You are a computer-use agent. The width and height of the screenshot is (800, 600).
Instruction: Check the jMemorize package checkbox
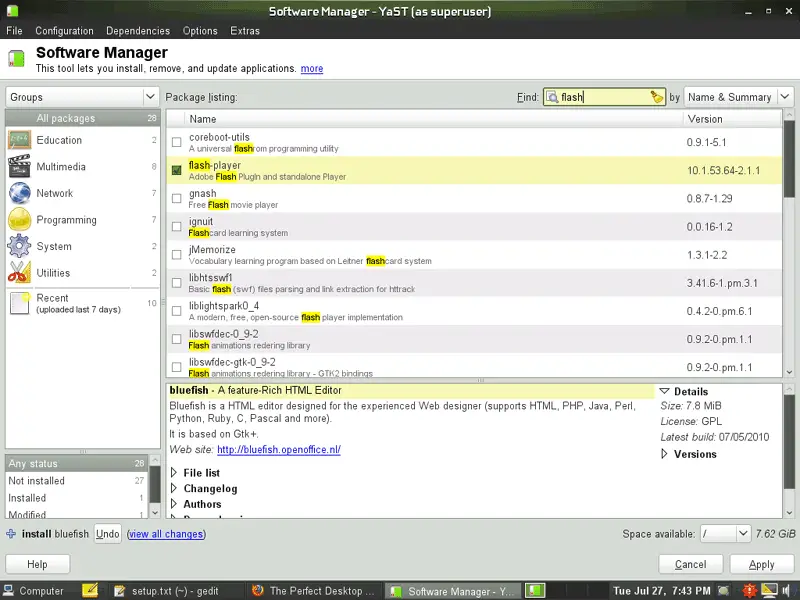pyautogui.click(x=177, y=254)
